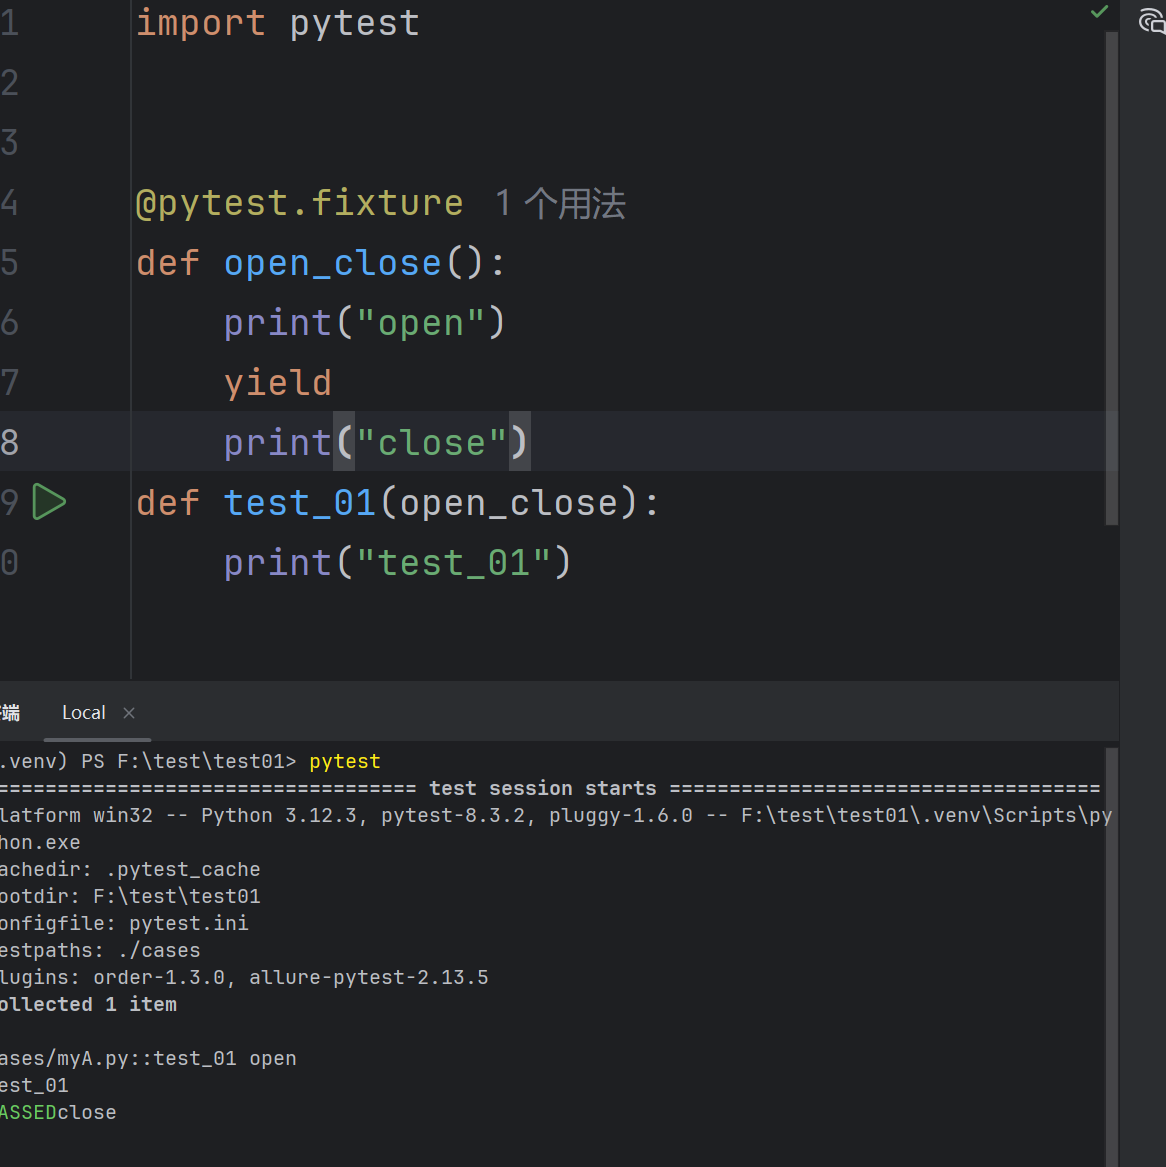The width and height of the screenshot is (1166, 1167).
Task: Click the test_01 function name in its def line
Action: click(299, 503)
